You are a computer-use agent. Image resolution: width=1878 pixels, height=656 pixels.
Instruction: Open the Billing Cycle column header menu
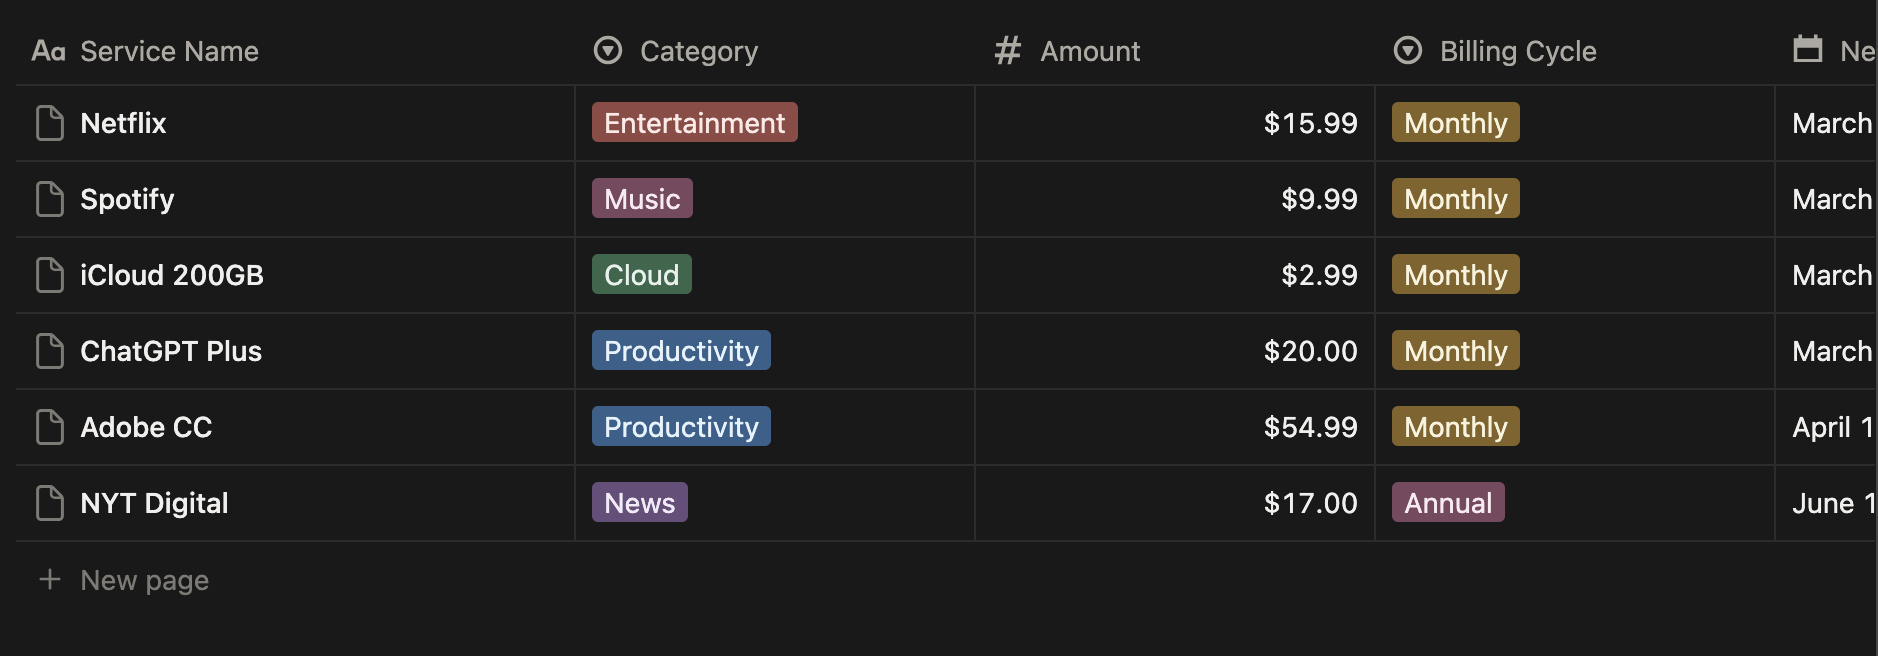pyautogui.click(x=1575, y=50)
